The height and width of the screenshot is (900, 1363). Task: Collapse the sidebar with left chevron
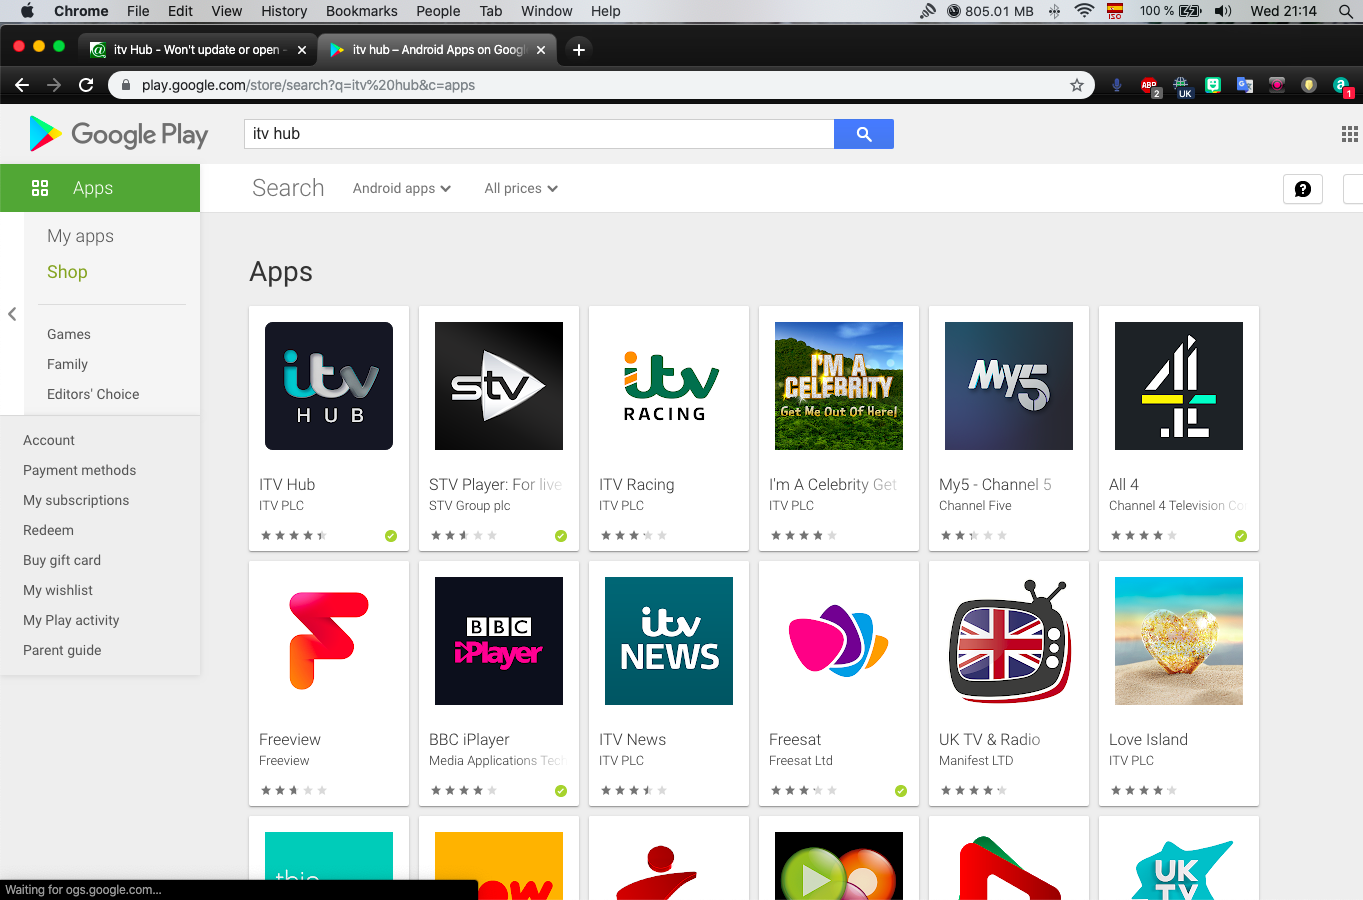coord(12,314)
